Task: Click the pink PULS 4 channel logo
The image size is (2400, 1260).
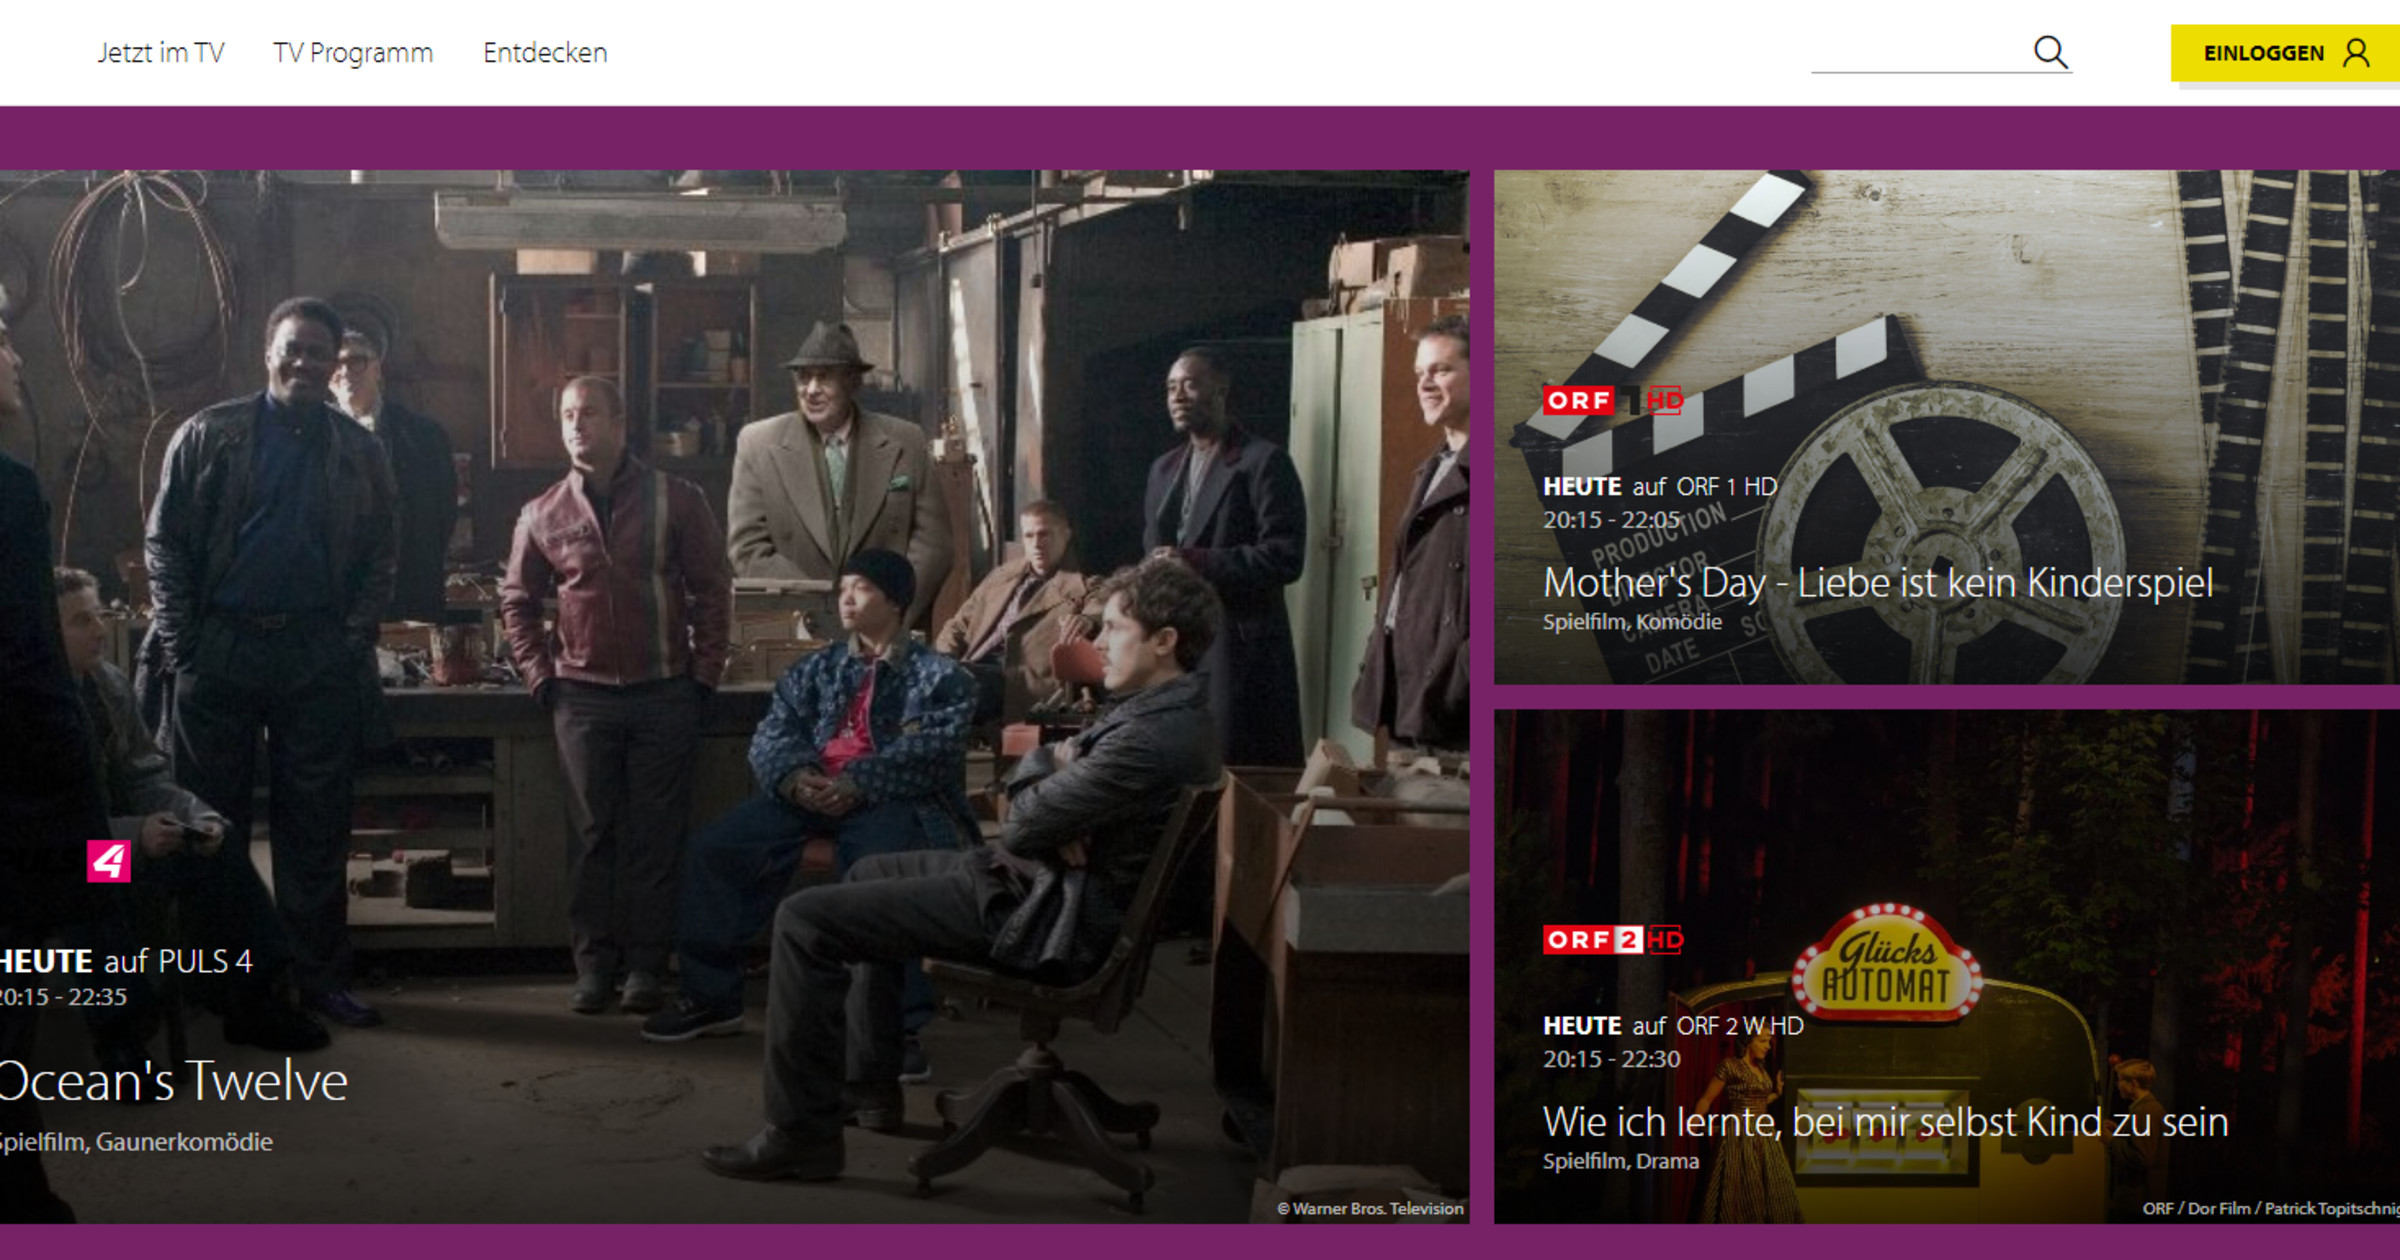Action: pyautogui.click(x=108, y=861)
